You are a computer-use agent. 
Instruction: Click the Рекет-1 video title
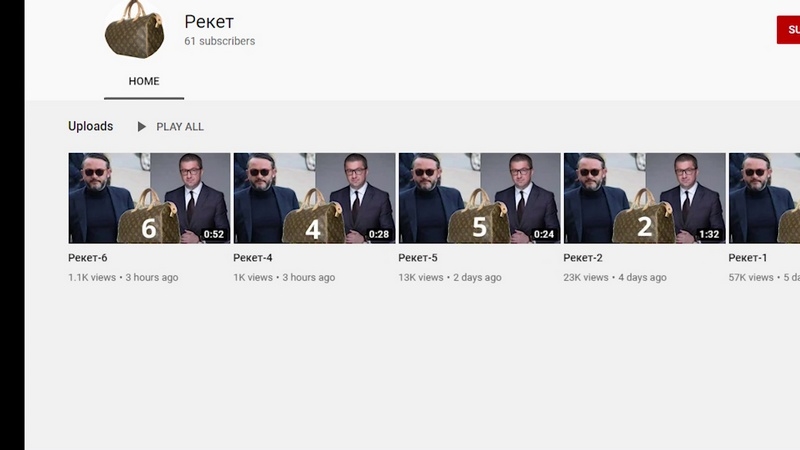(747, 258)
